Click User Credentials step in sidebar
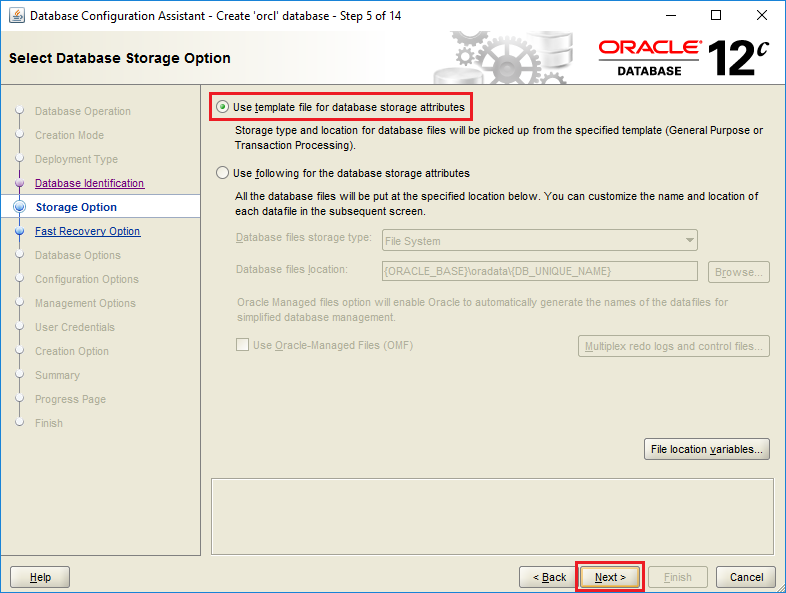The image size is (786, 593). click(x=75, y=327)
